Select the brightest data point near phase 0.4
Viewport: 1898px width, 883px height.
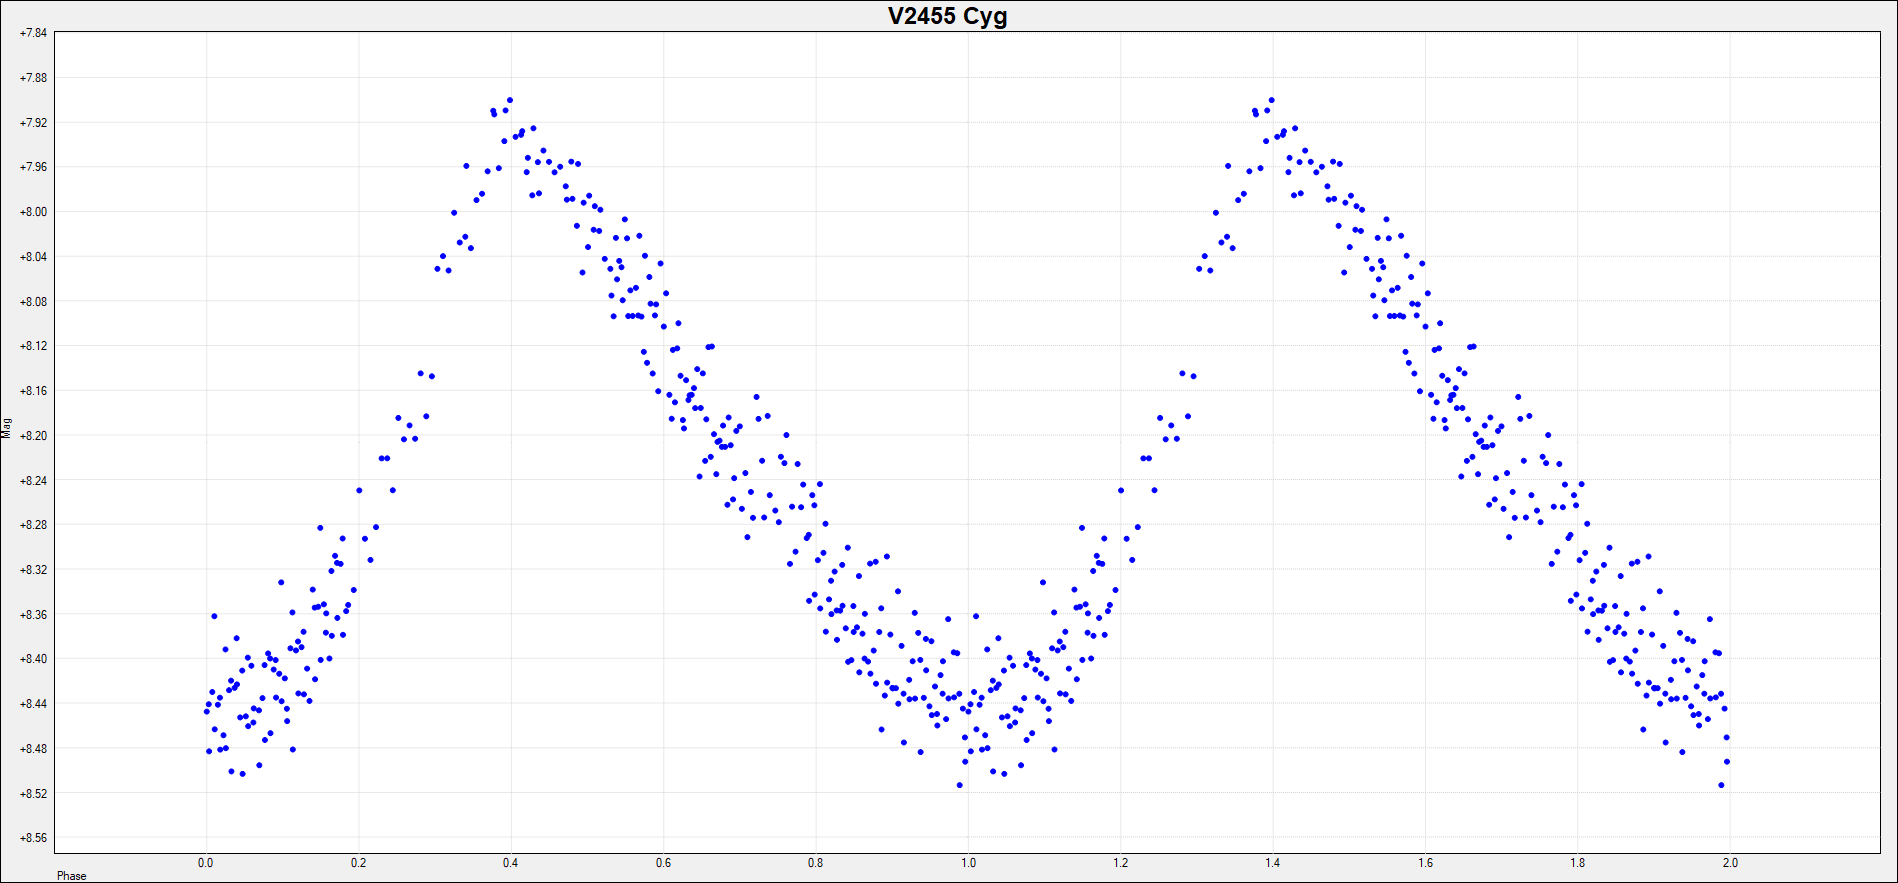[x=510, y=100]
